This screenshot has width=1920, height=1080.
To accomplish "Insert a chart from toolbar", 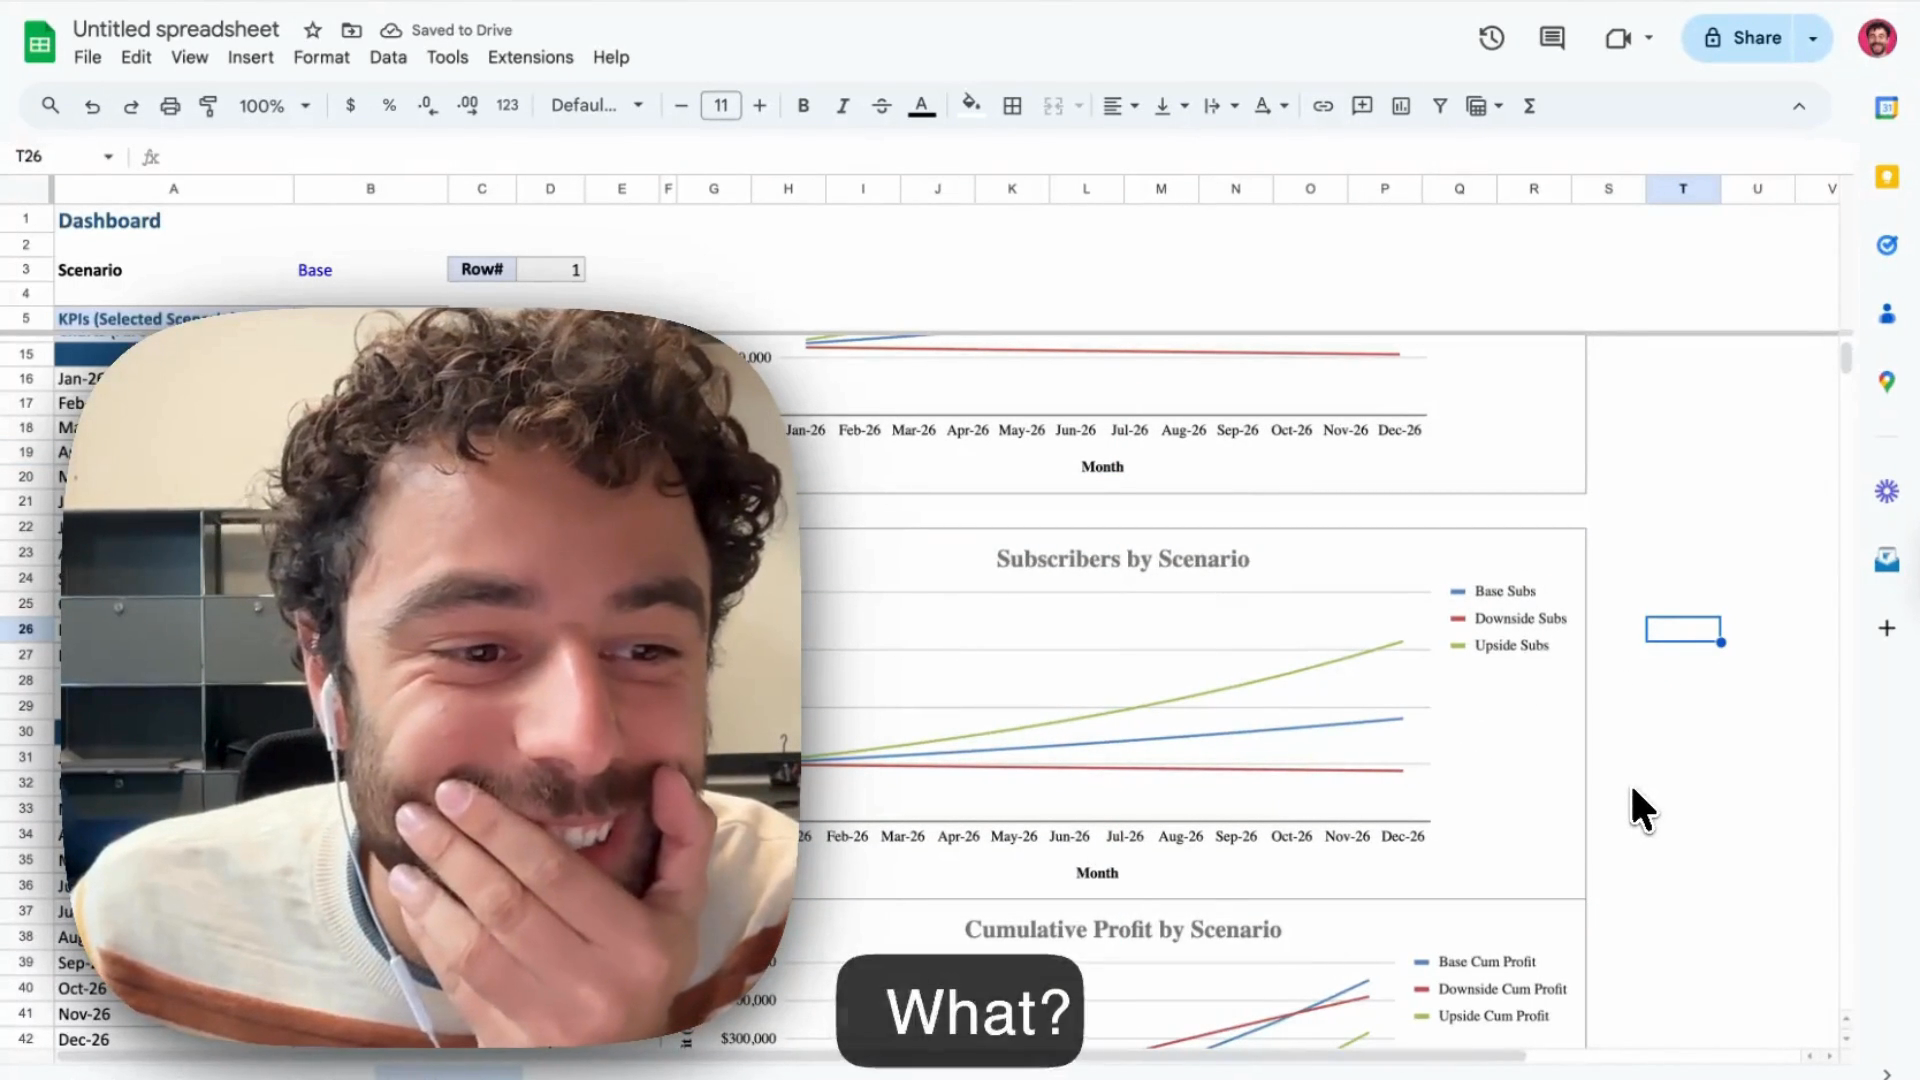I will (x=1401, y=106).
